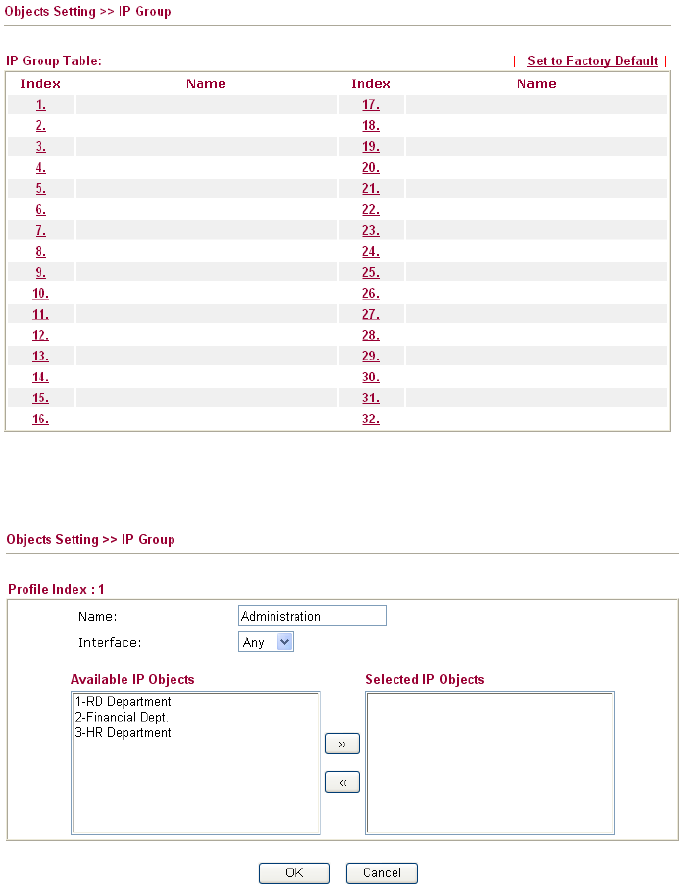Image resolution: width=690 pixels, height=893 pixels.
Task: Open IP group index 1
Action: (41, 104)
